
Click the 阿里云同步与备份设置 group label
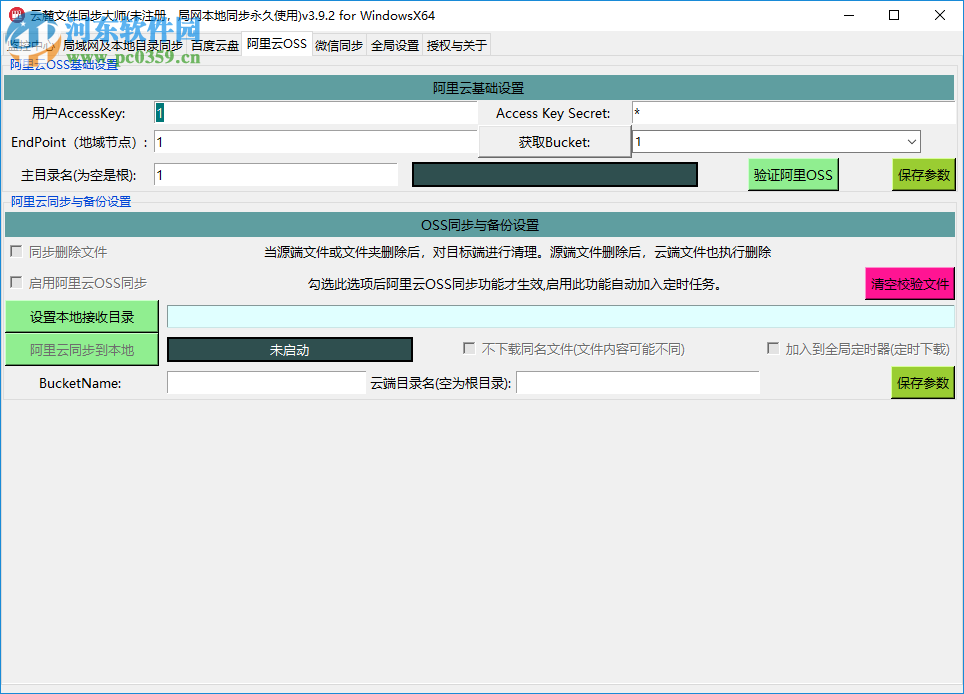pyautogui.click(x=71, y=202)
